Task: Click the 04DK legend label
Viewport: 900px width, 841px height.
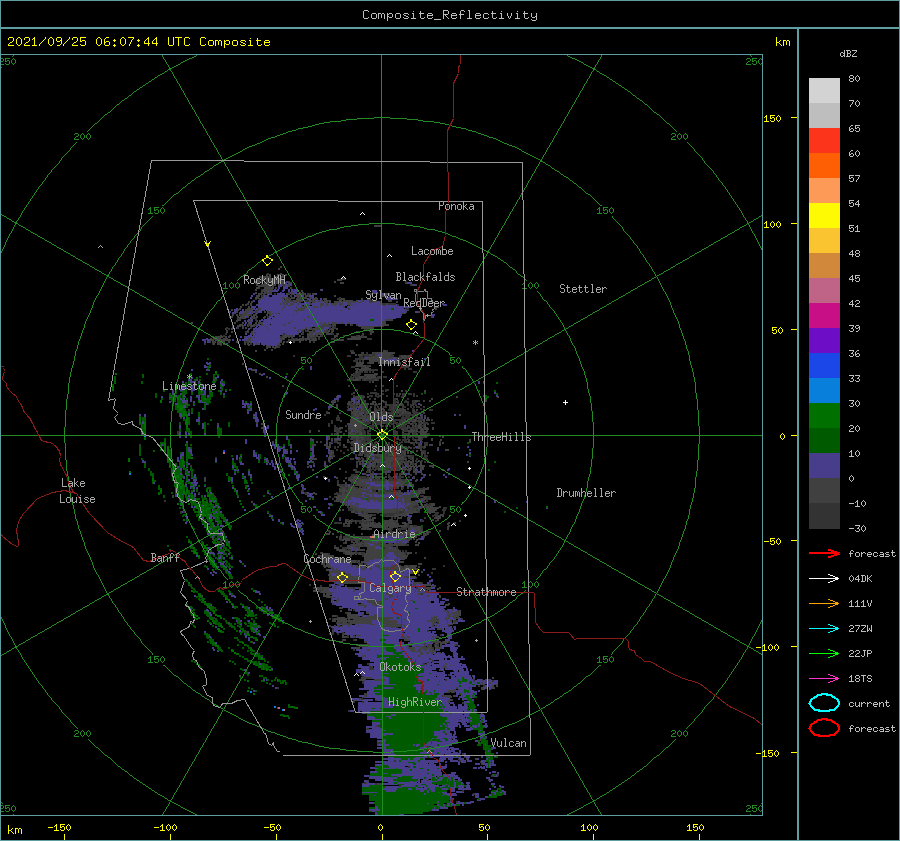Action: tap(860, 578)
